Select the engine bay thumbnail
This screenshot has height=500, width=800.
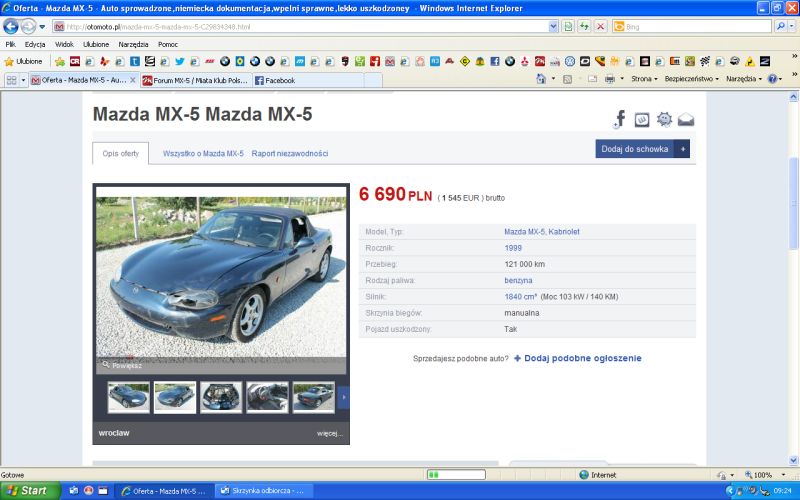click(x=221, y=397)
